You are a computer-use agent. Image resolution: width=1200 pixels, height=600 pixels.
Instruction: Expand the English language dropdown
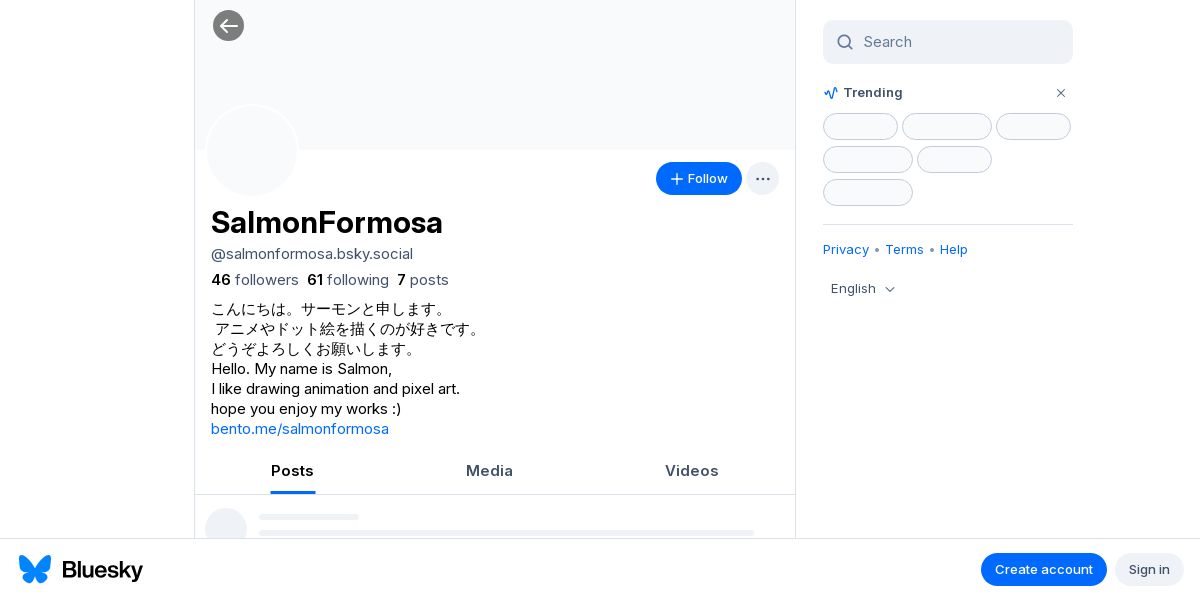pos(863,289)
